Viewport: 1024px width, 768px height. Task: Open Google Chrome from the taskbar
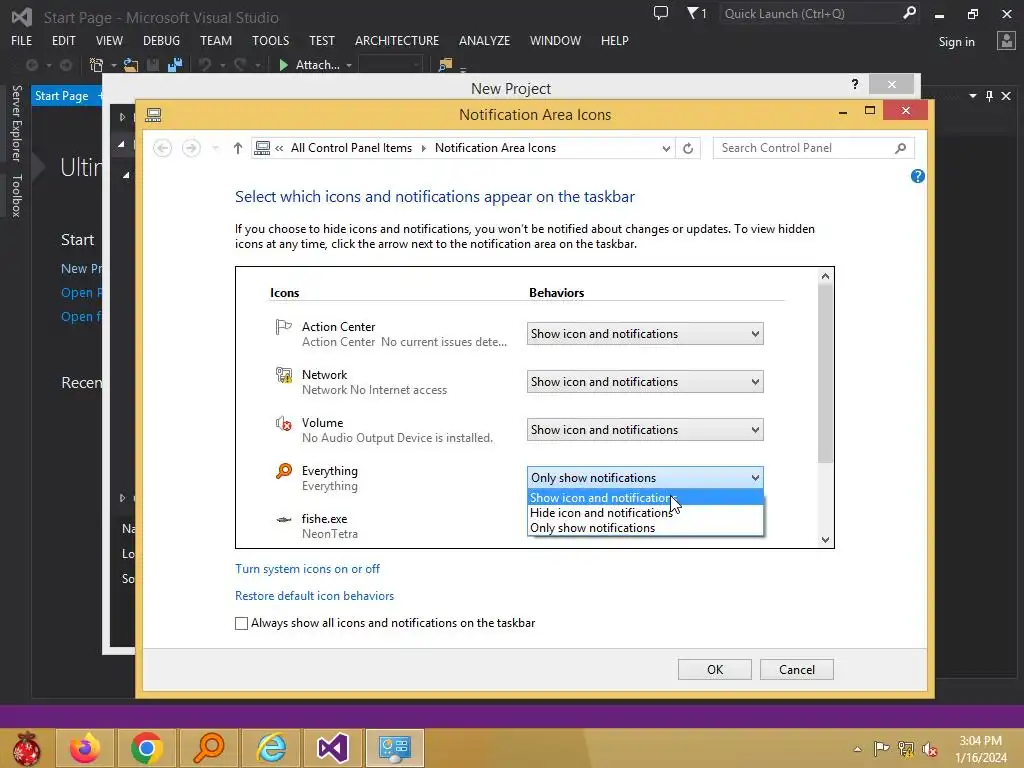coord(146,748)
